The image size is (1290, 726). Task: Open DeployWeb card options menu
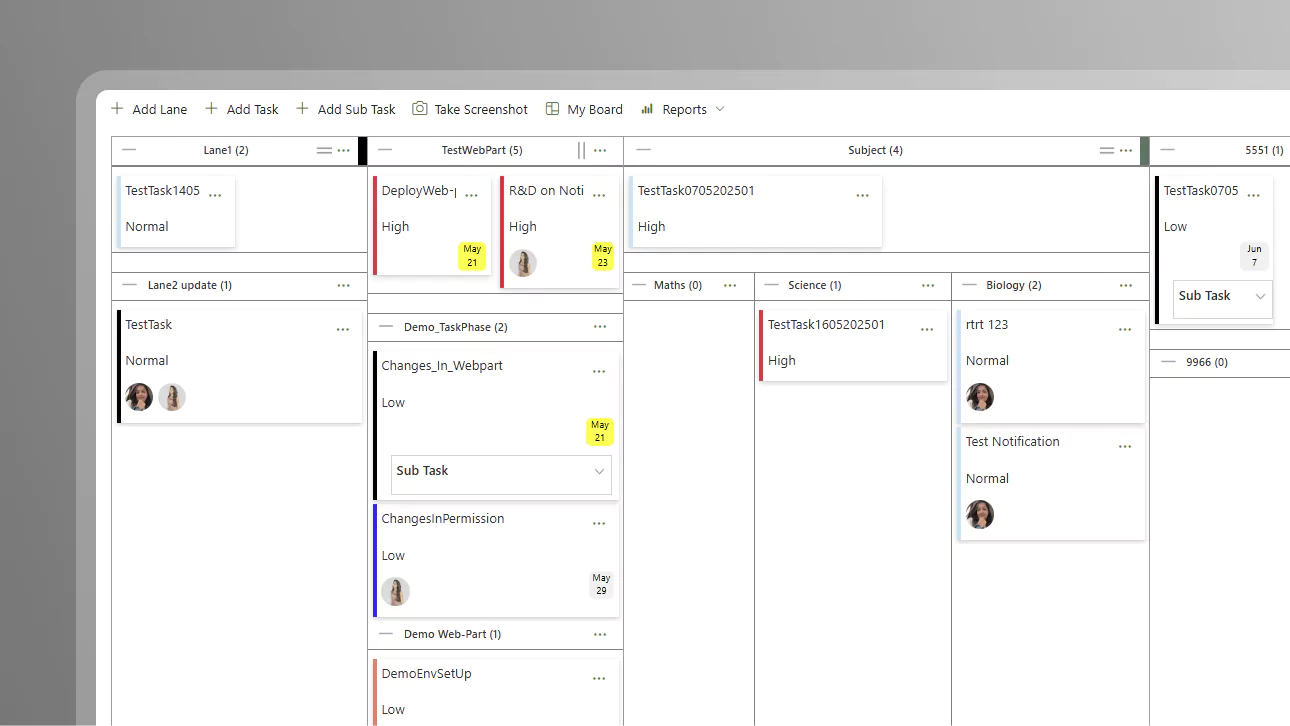click(472, 195)
